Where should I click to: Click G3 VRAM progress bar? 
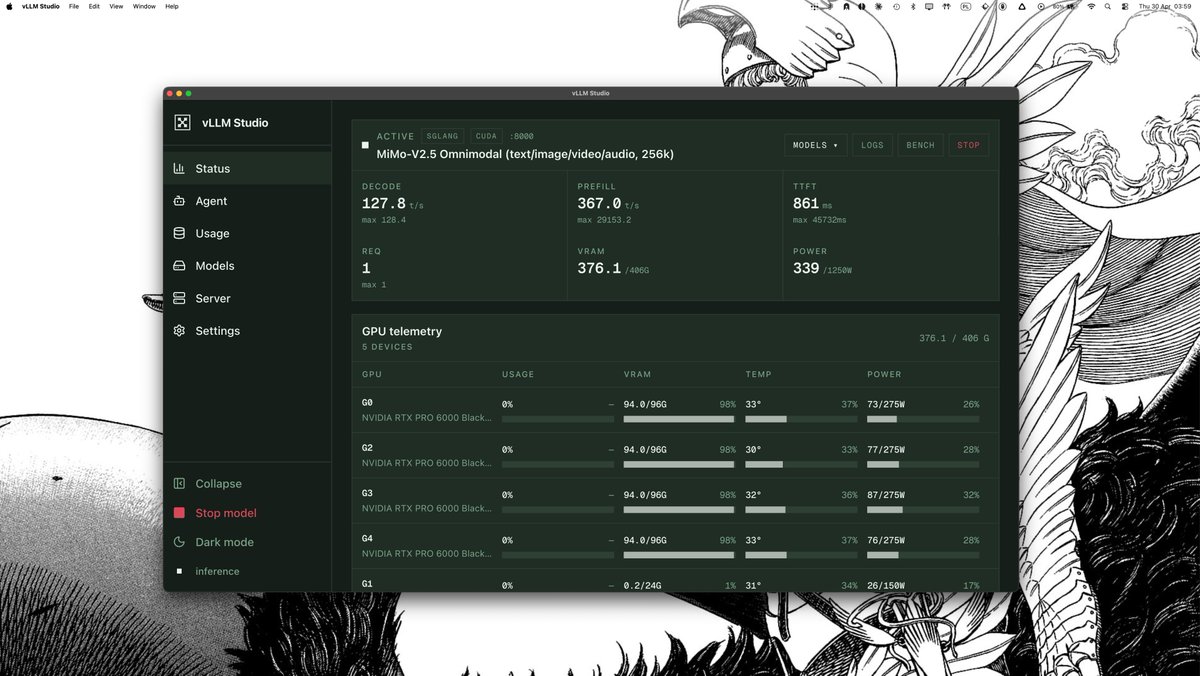click(679, 509)
